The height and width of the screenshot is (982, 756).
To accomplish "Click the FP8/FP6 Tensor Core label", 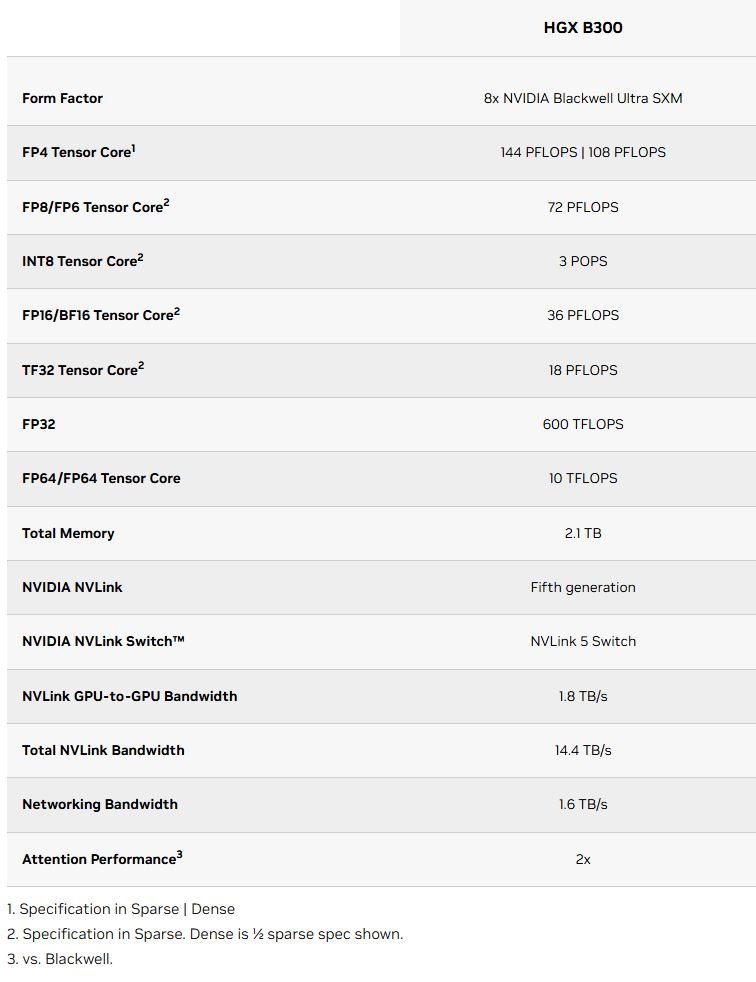I will coord(93,207).
